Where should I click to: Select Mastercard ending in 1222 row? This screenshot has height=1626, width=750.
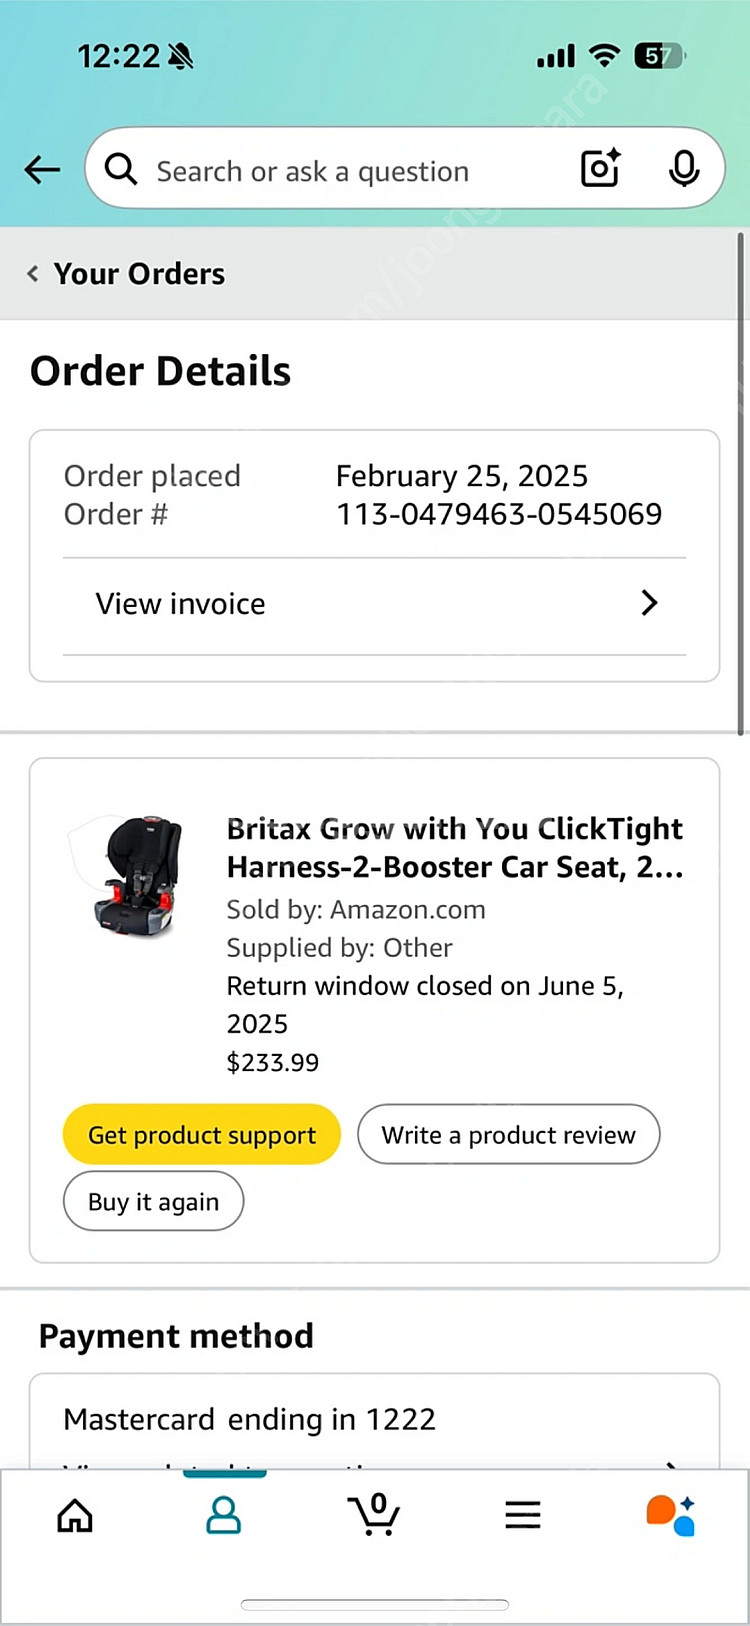250,1420
